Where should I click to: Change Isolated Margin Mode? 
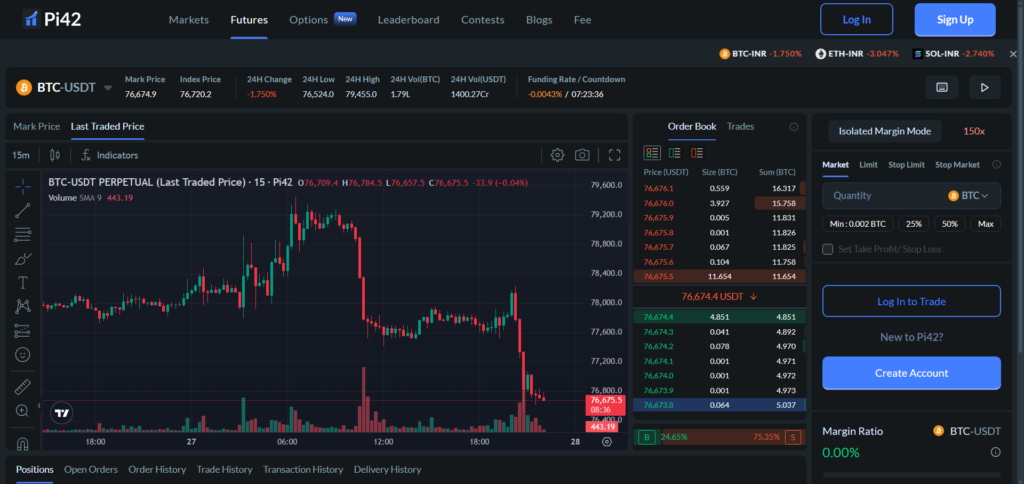884,131
